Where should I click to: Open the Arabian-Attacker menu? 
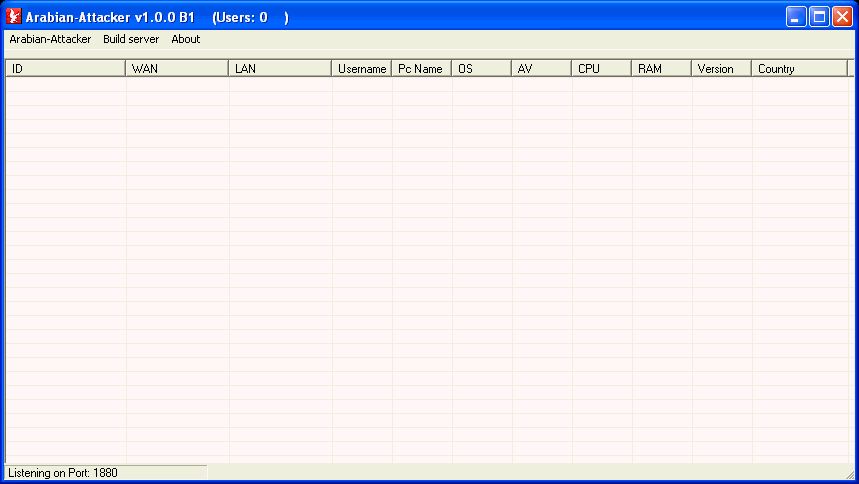pyautogui.click(x=50, y=39)
